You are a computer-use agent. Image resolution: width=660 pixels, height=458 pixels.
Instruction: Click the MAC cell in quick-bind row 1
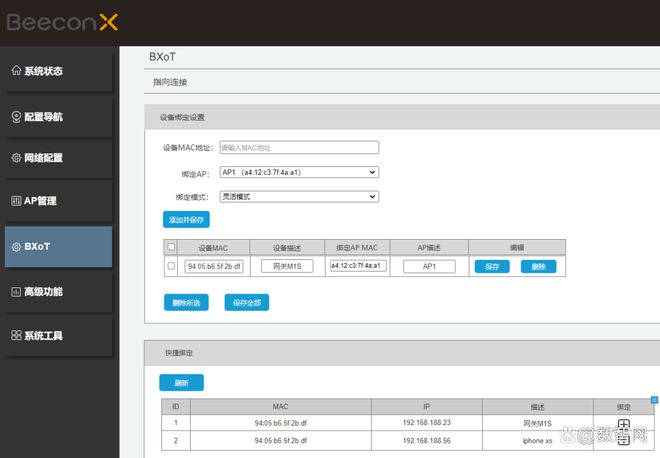(281, 423)
